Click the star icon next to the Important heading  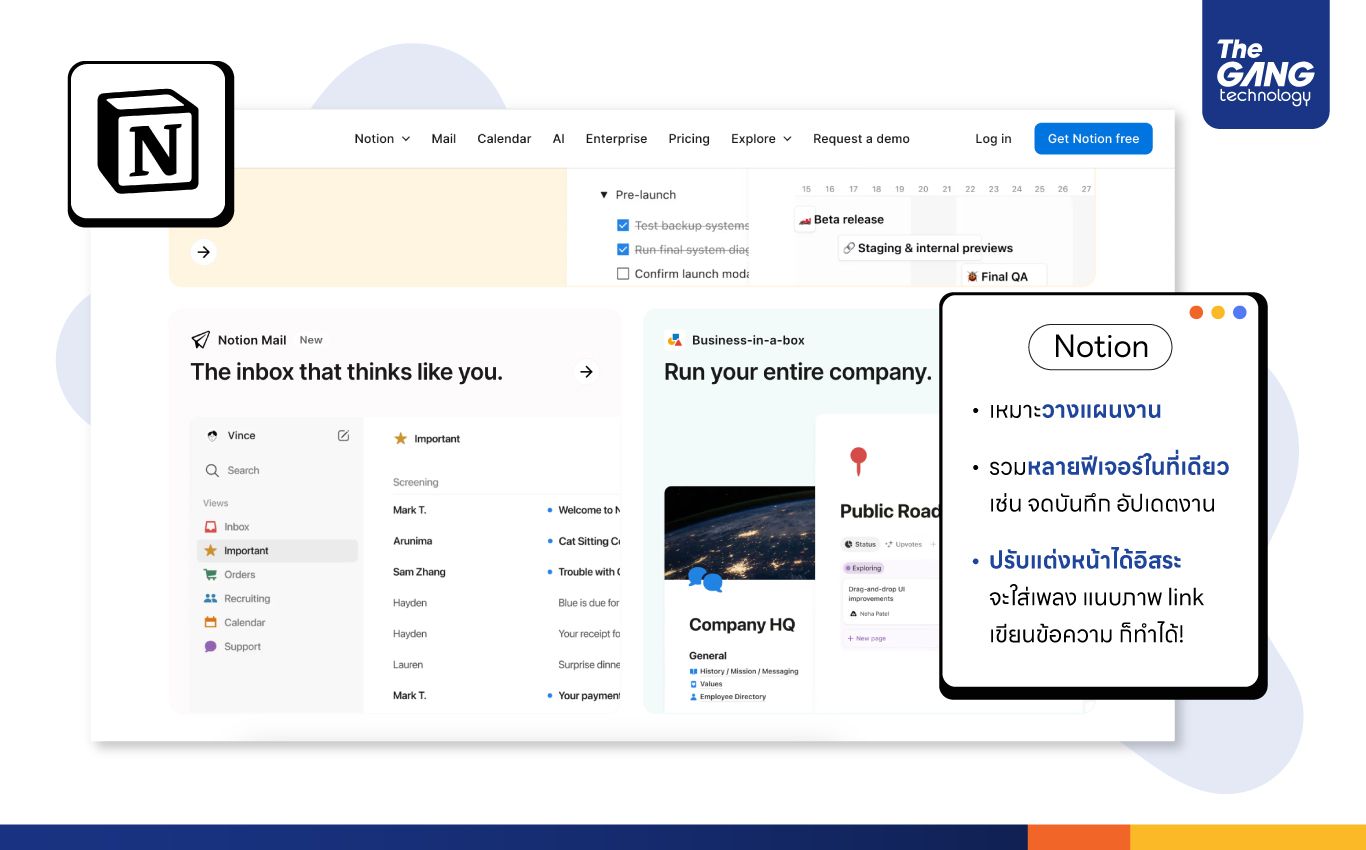point(401,439)
